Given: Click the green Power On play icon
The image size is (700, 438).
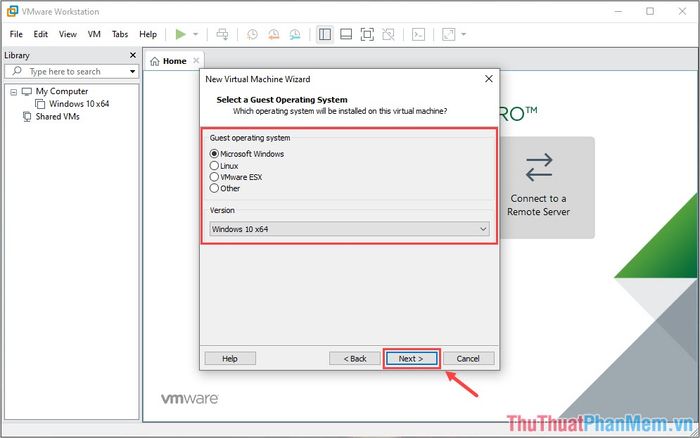Looking at the screenshot, I should pos(180,34).
